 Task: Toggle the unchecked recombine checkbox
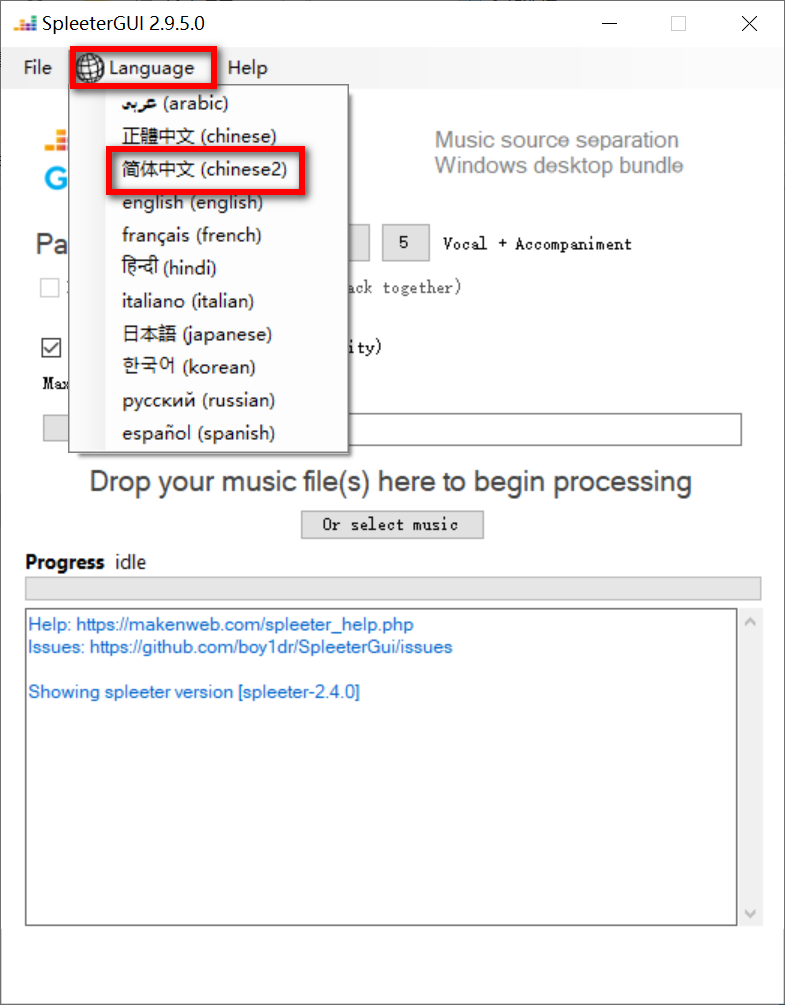(50, 288)
